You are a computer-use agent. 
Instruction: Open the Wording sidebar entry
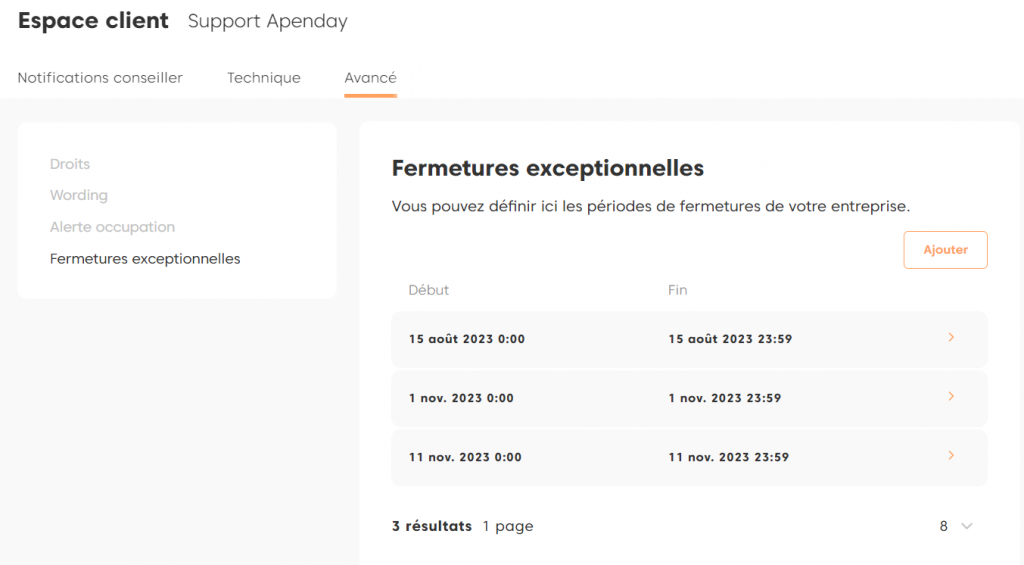coord(79,195)
